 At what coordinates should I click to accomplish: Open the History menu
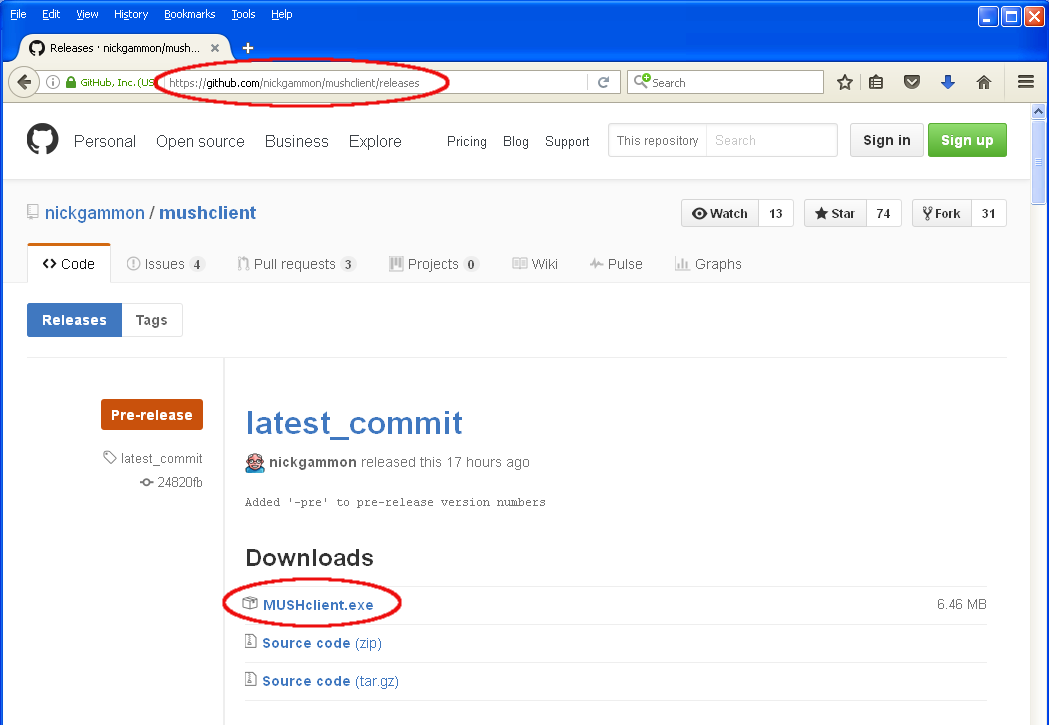pyautogui.click(x=131, y=14)
